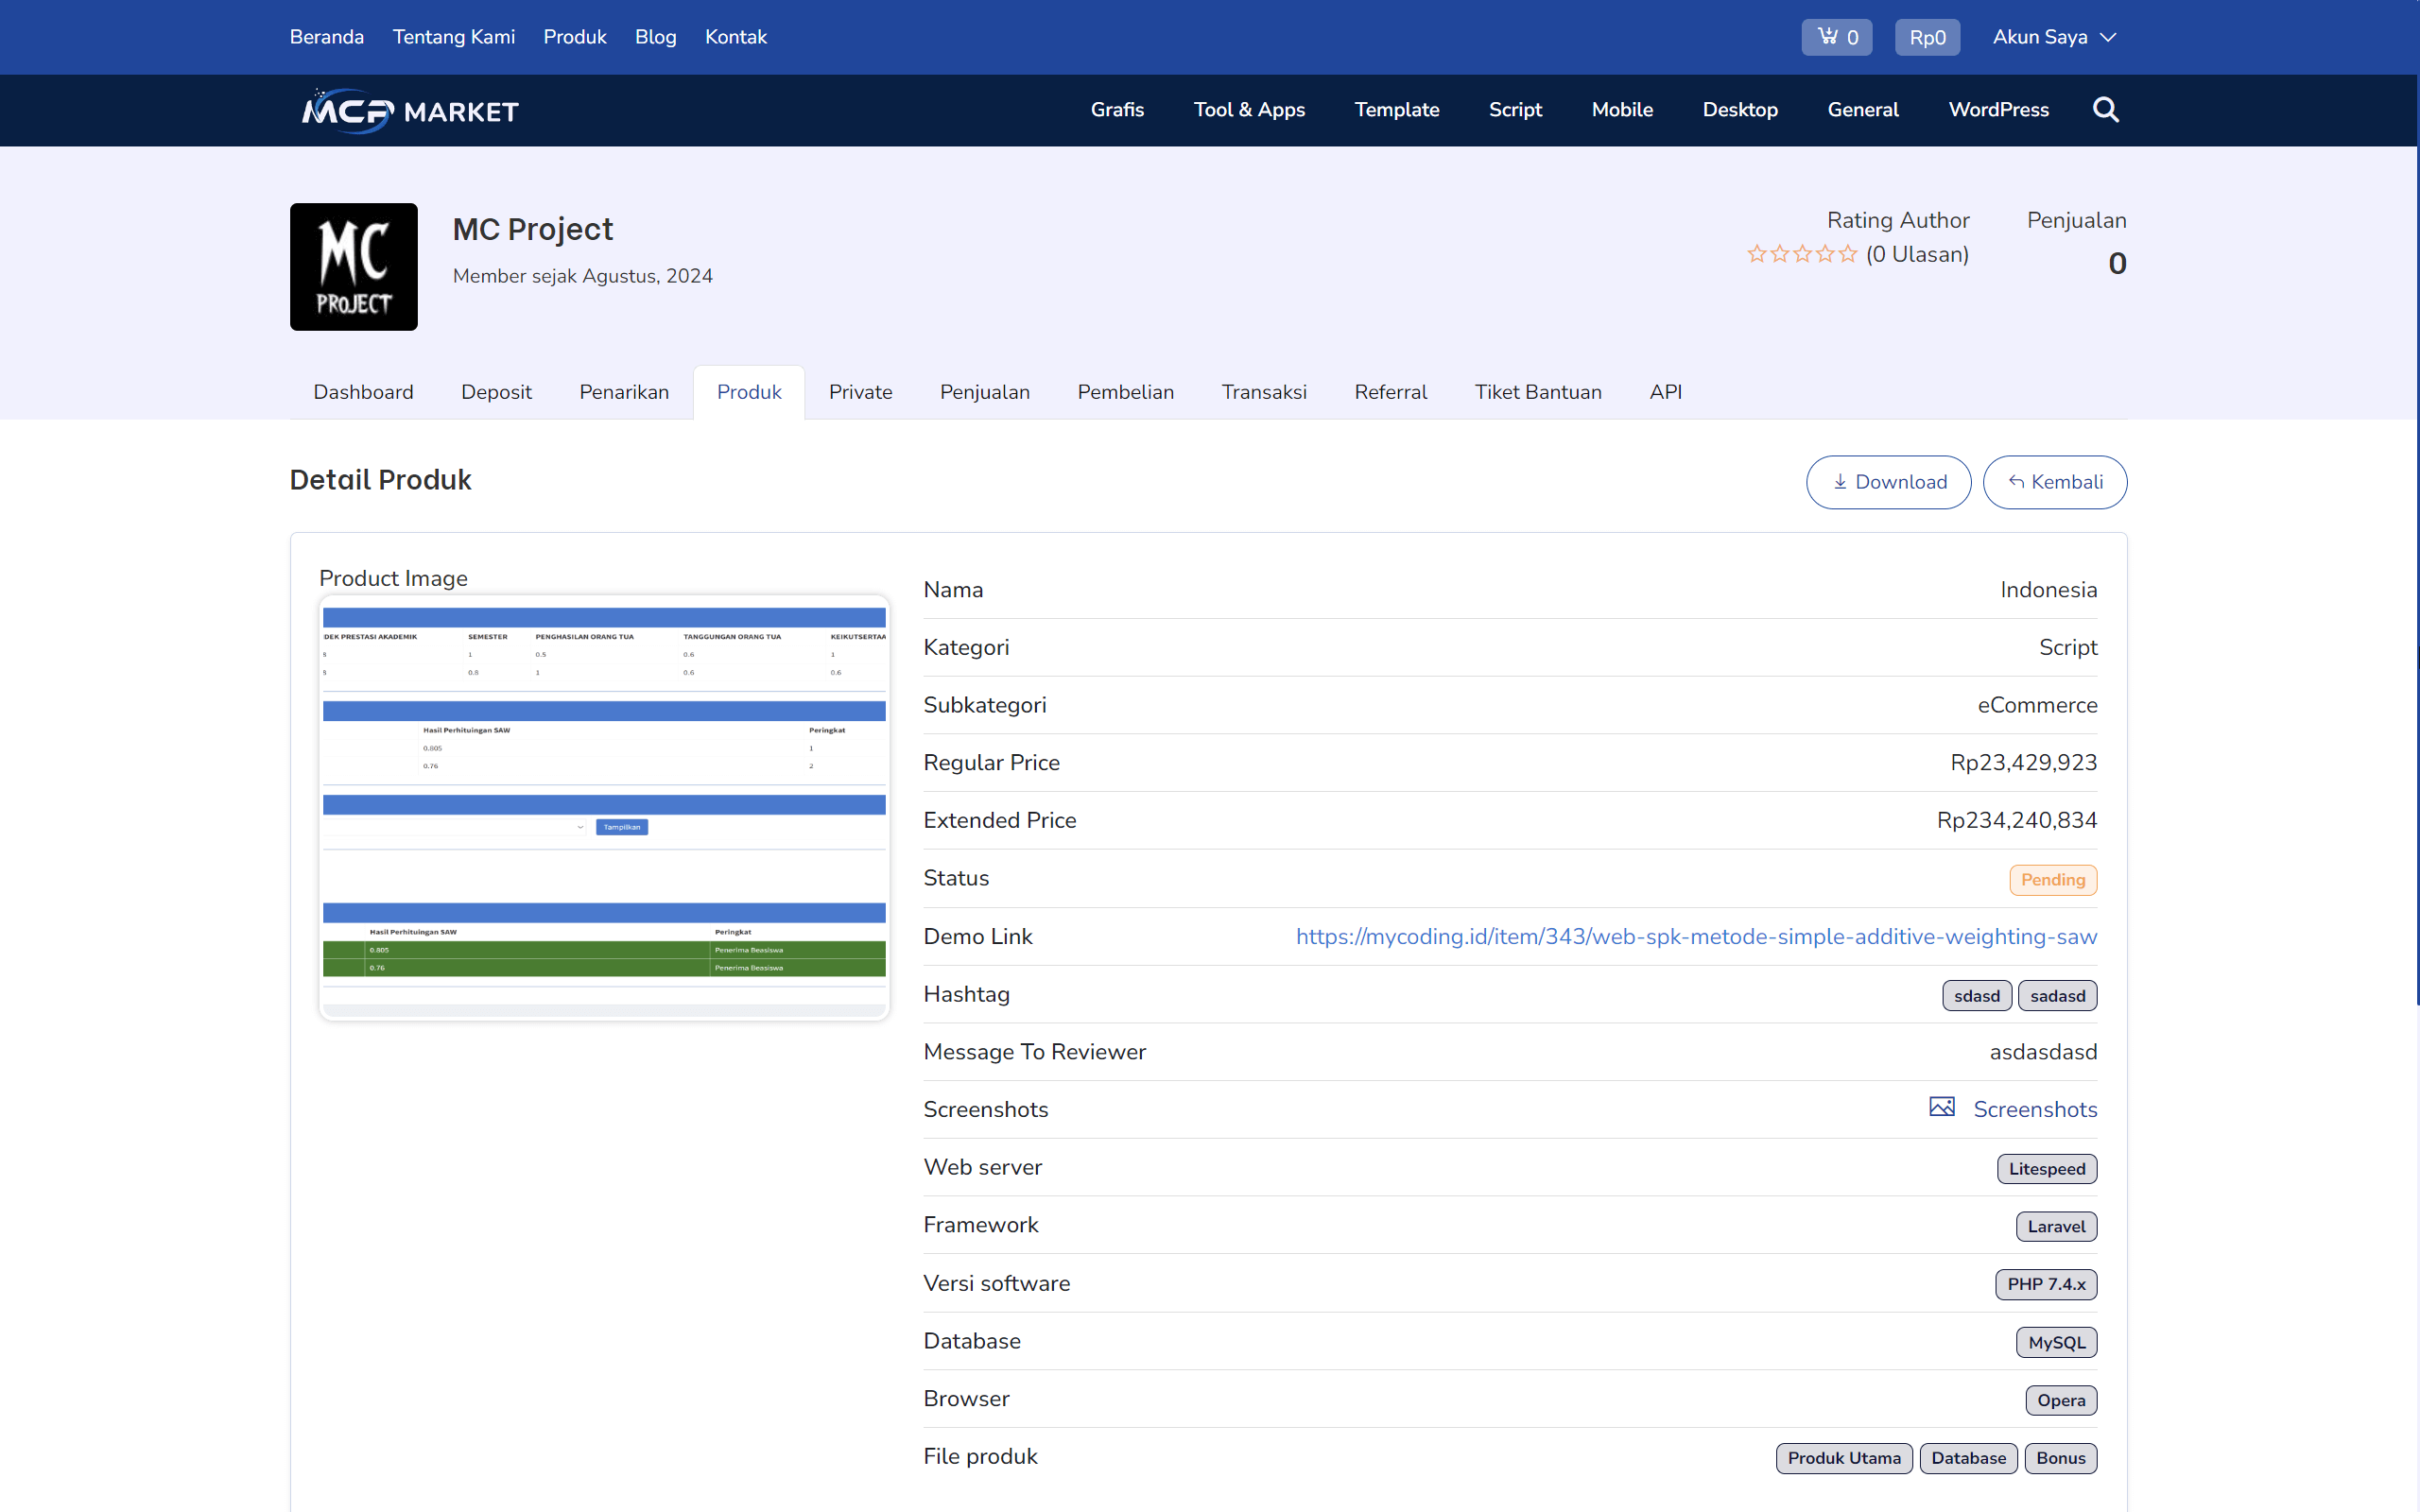Viewport: 2420px width, 1512px height.
Task: Open the Screenshots link
Action: (2034, 1109)
